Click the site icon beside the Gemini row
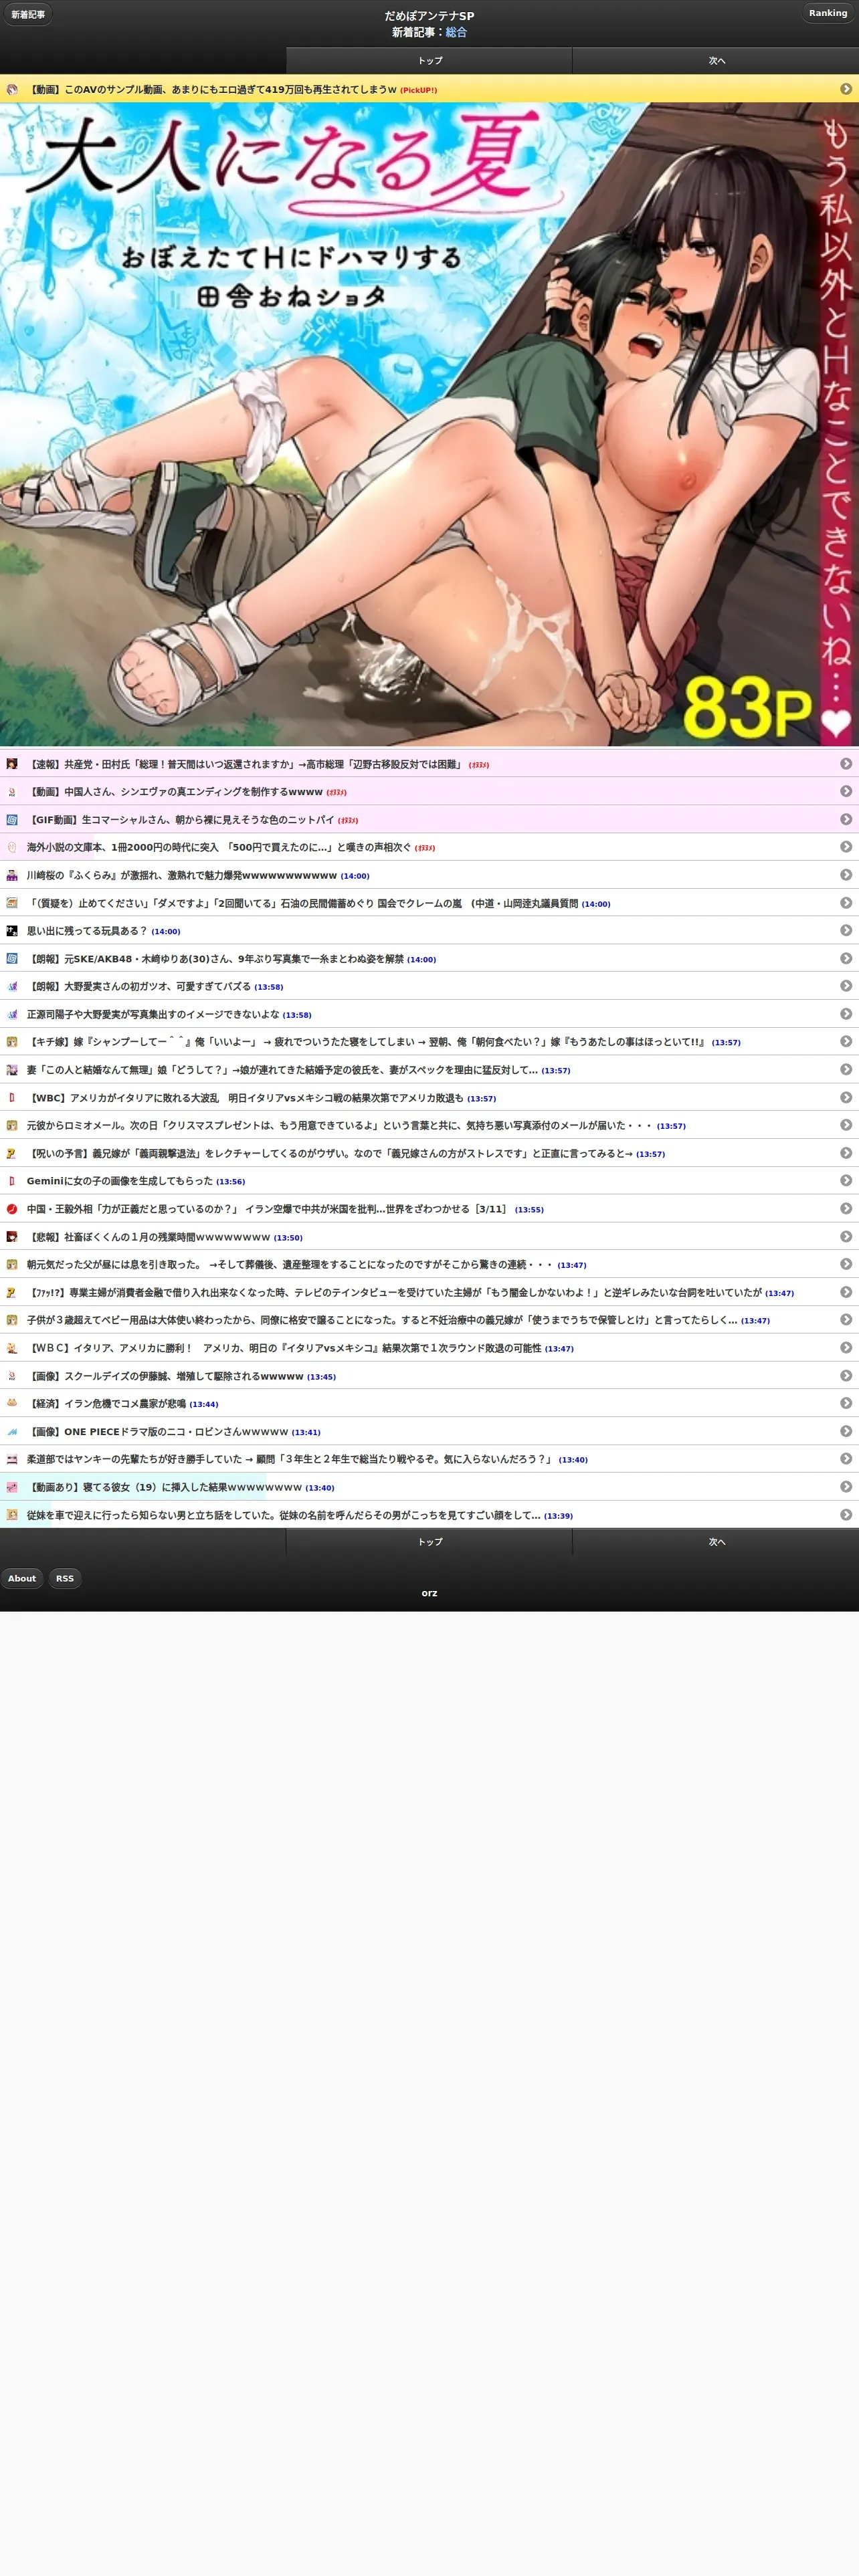859x2576 pixels. pyautogui.click(x=12, y=1181)
